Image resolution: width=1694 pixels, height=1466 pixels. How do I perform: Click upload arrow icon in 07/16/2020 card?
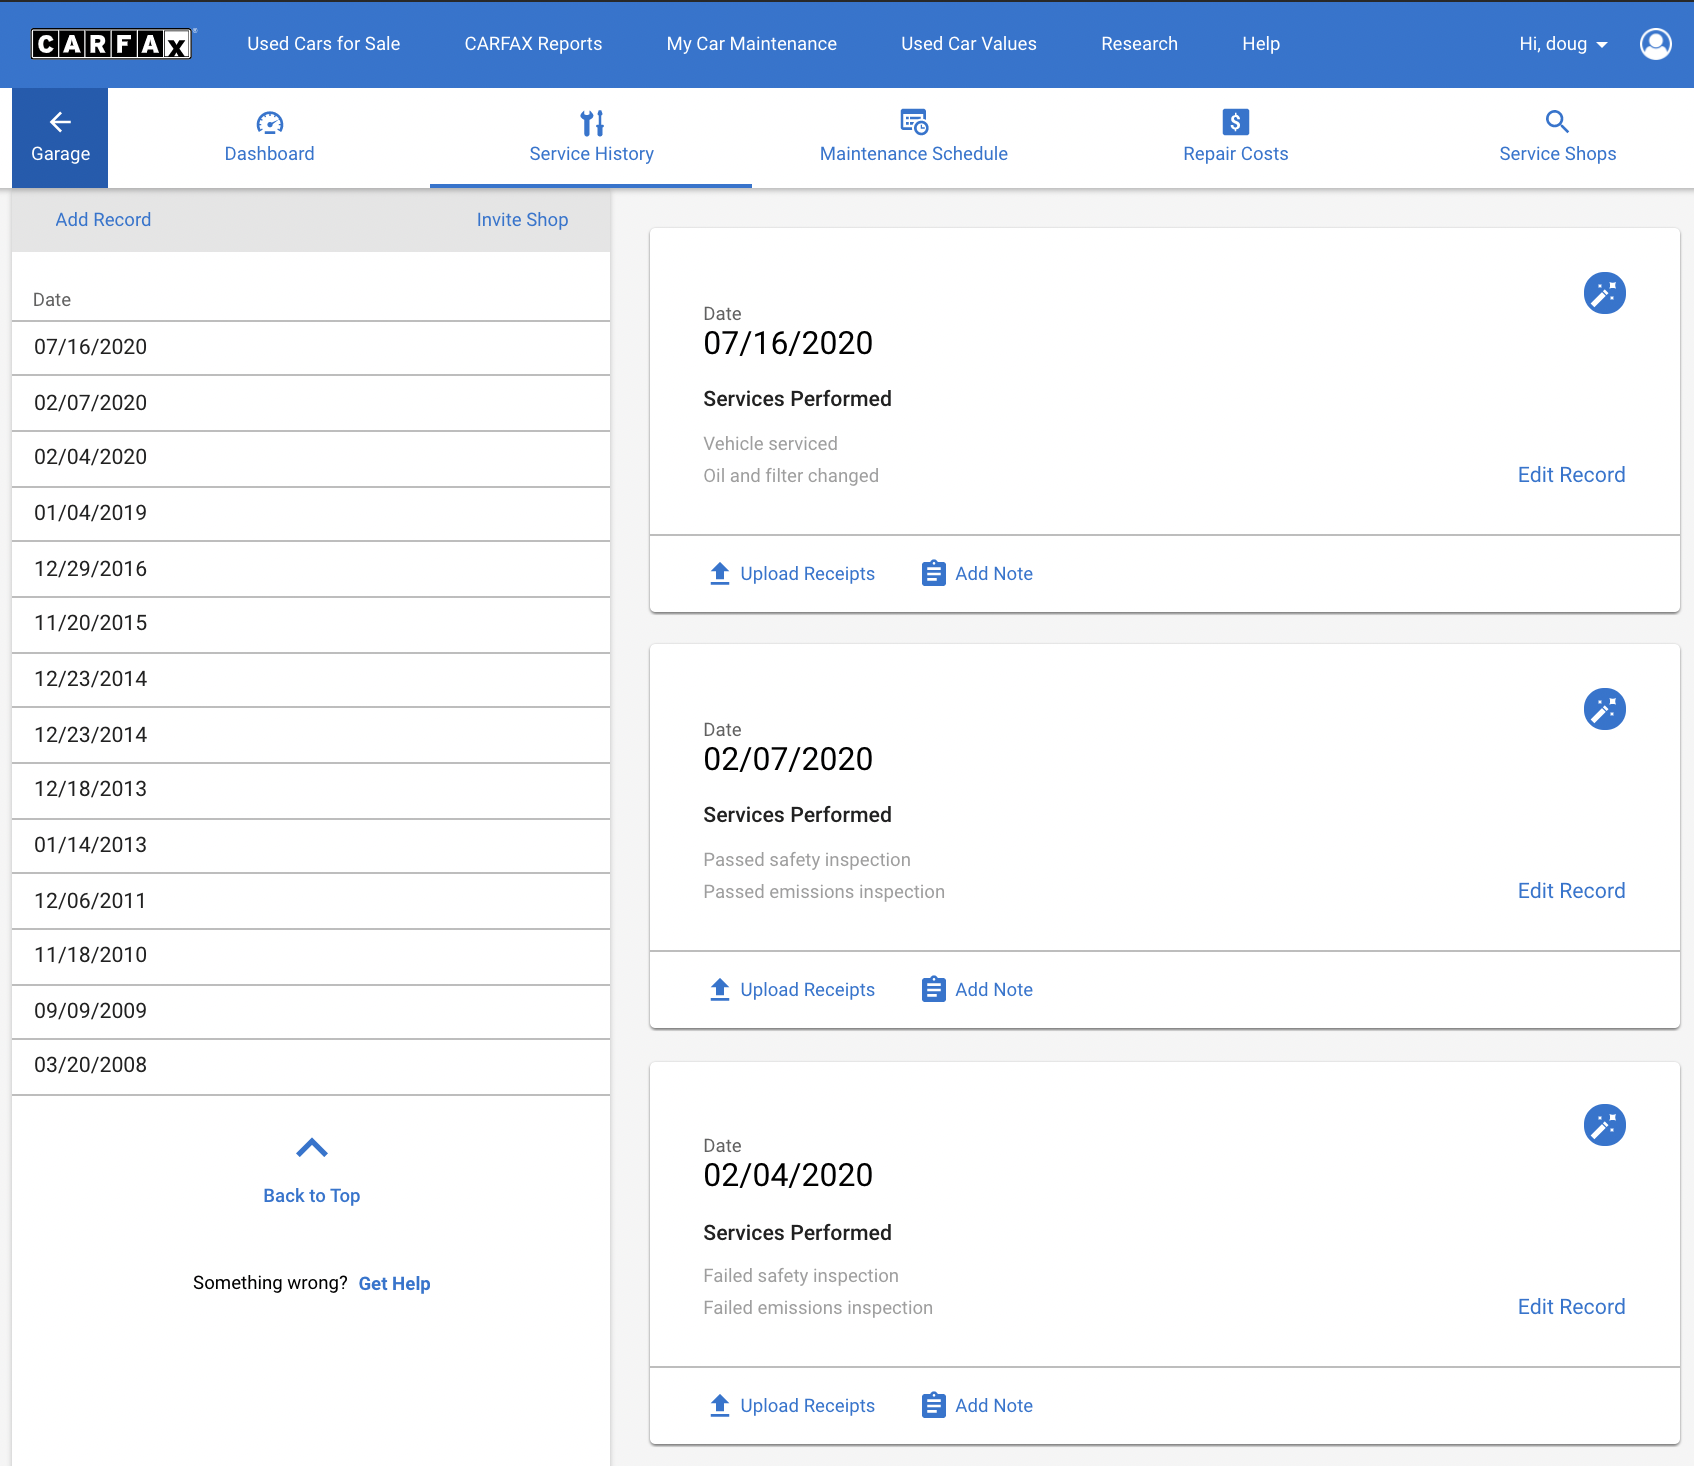(720, 573)
